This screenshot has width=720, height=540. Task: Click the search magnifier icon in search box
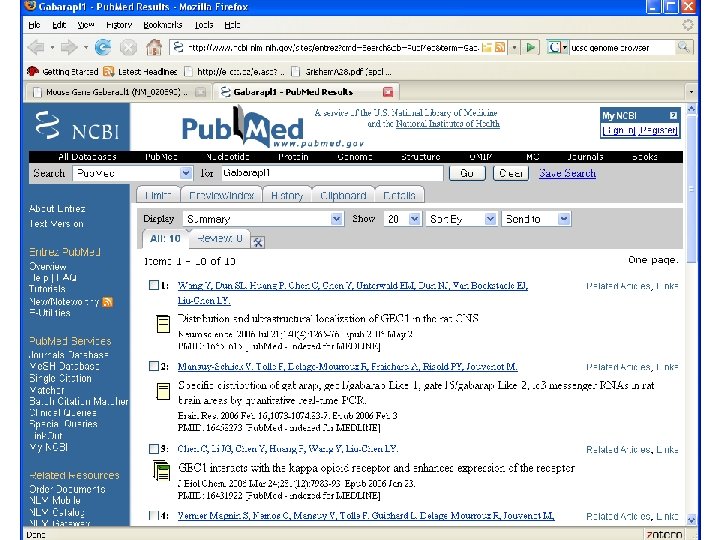click(684, 47)
